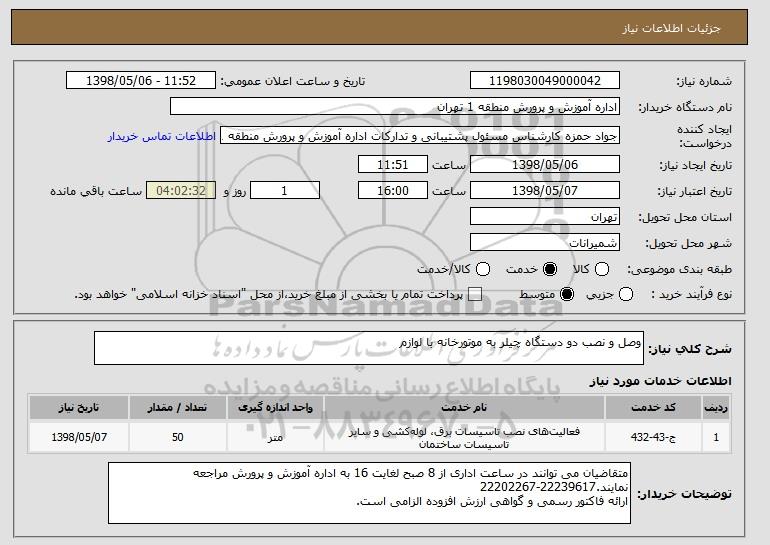Select the کالا radio button
Screen dimensions: 770x545
(x=602, y=269)
